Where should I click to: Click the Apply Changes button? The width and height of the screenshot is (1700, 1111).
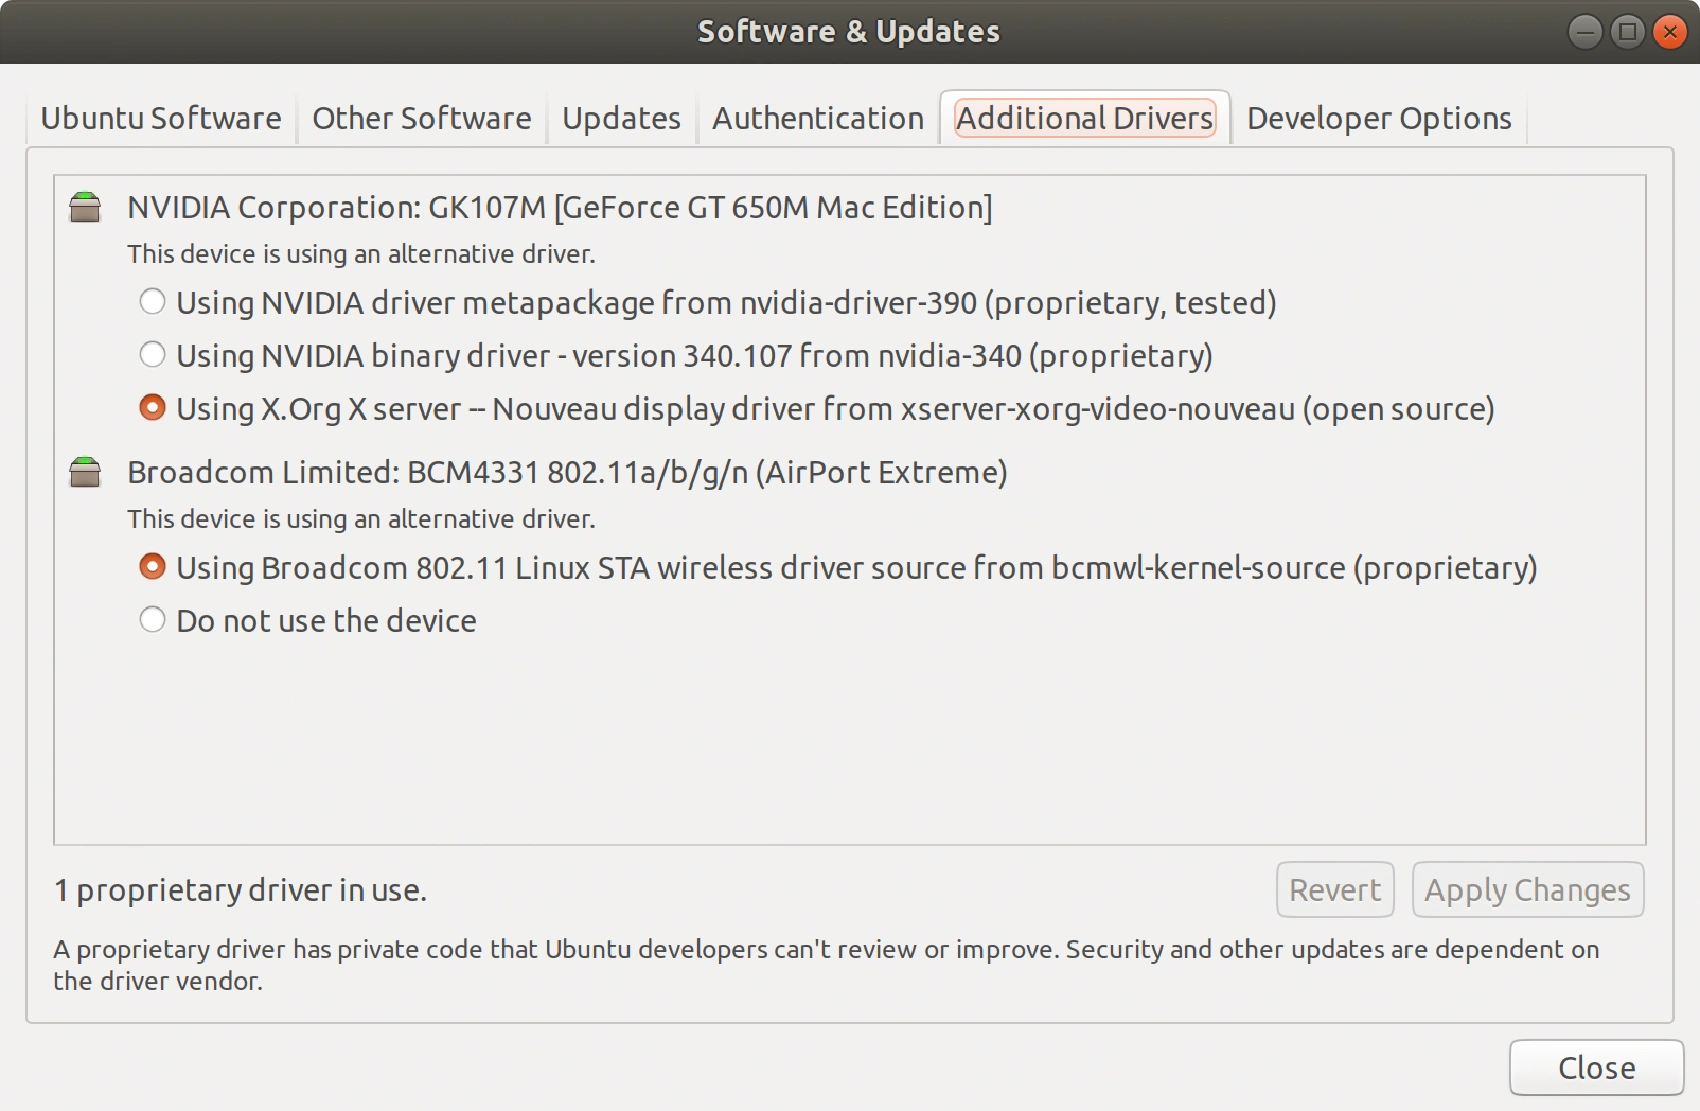tap(1527, 889)
